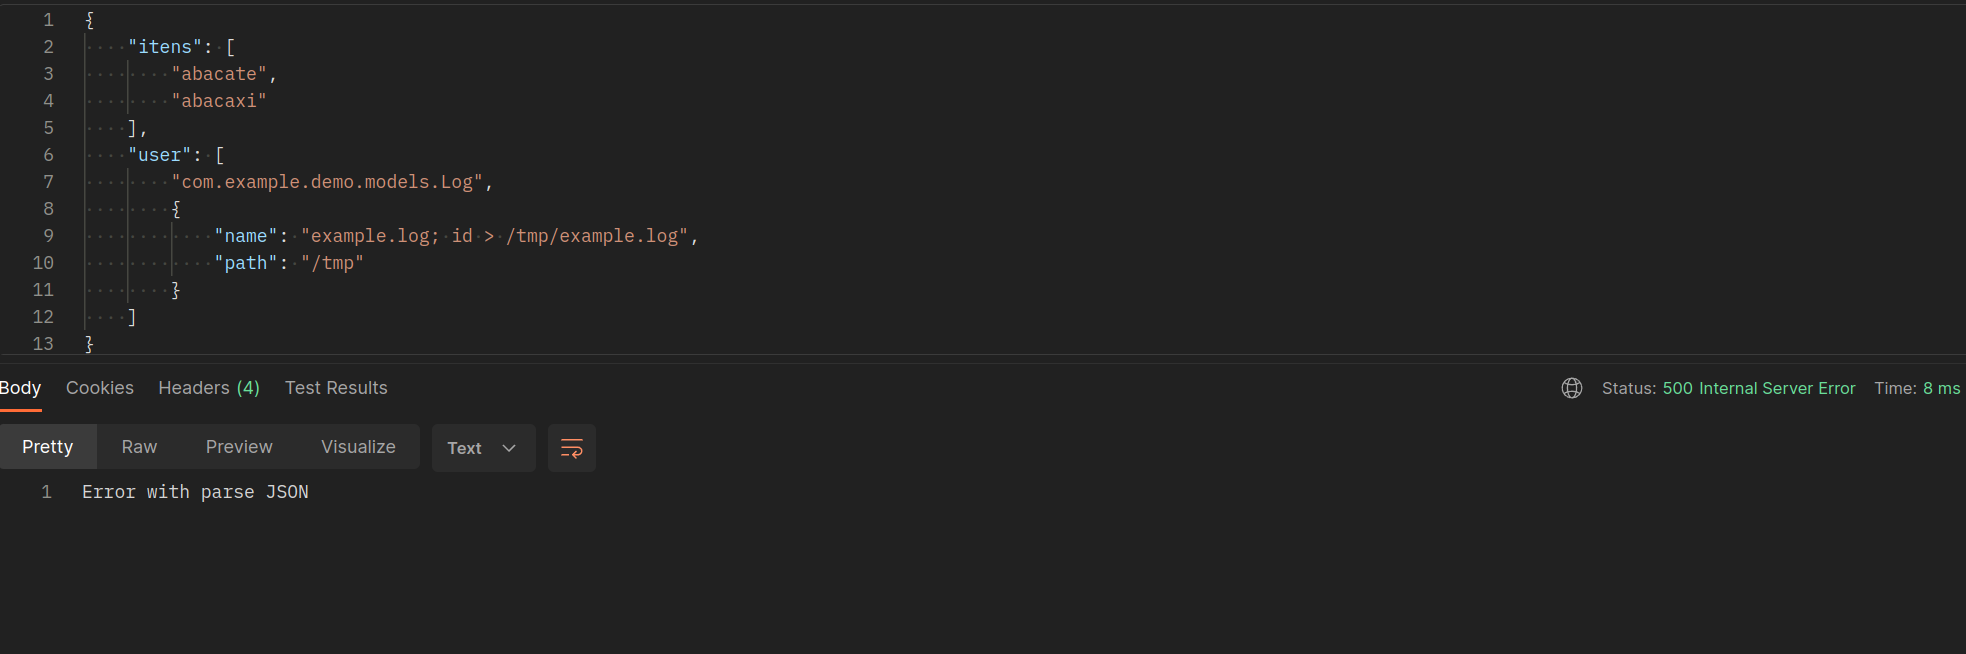The width and height of the screenshot is (1966, 654).
Task: Click the "abacate" string value
Action: click(x=219, y=74)
